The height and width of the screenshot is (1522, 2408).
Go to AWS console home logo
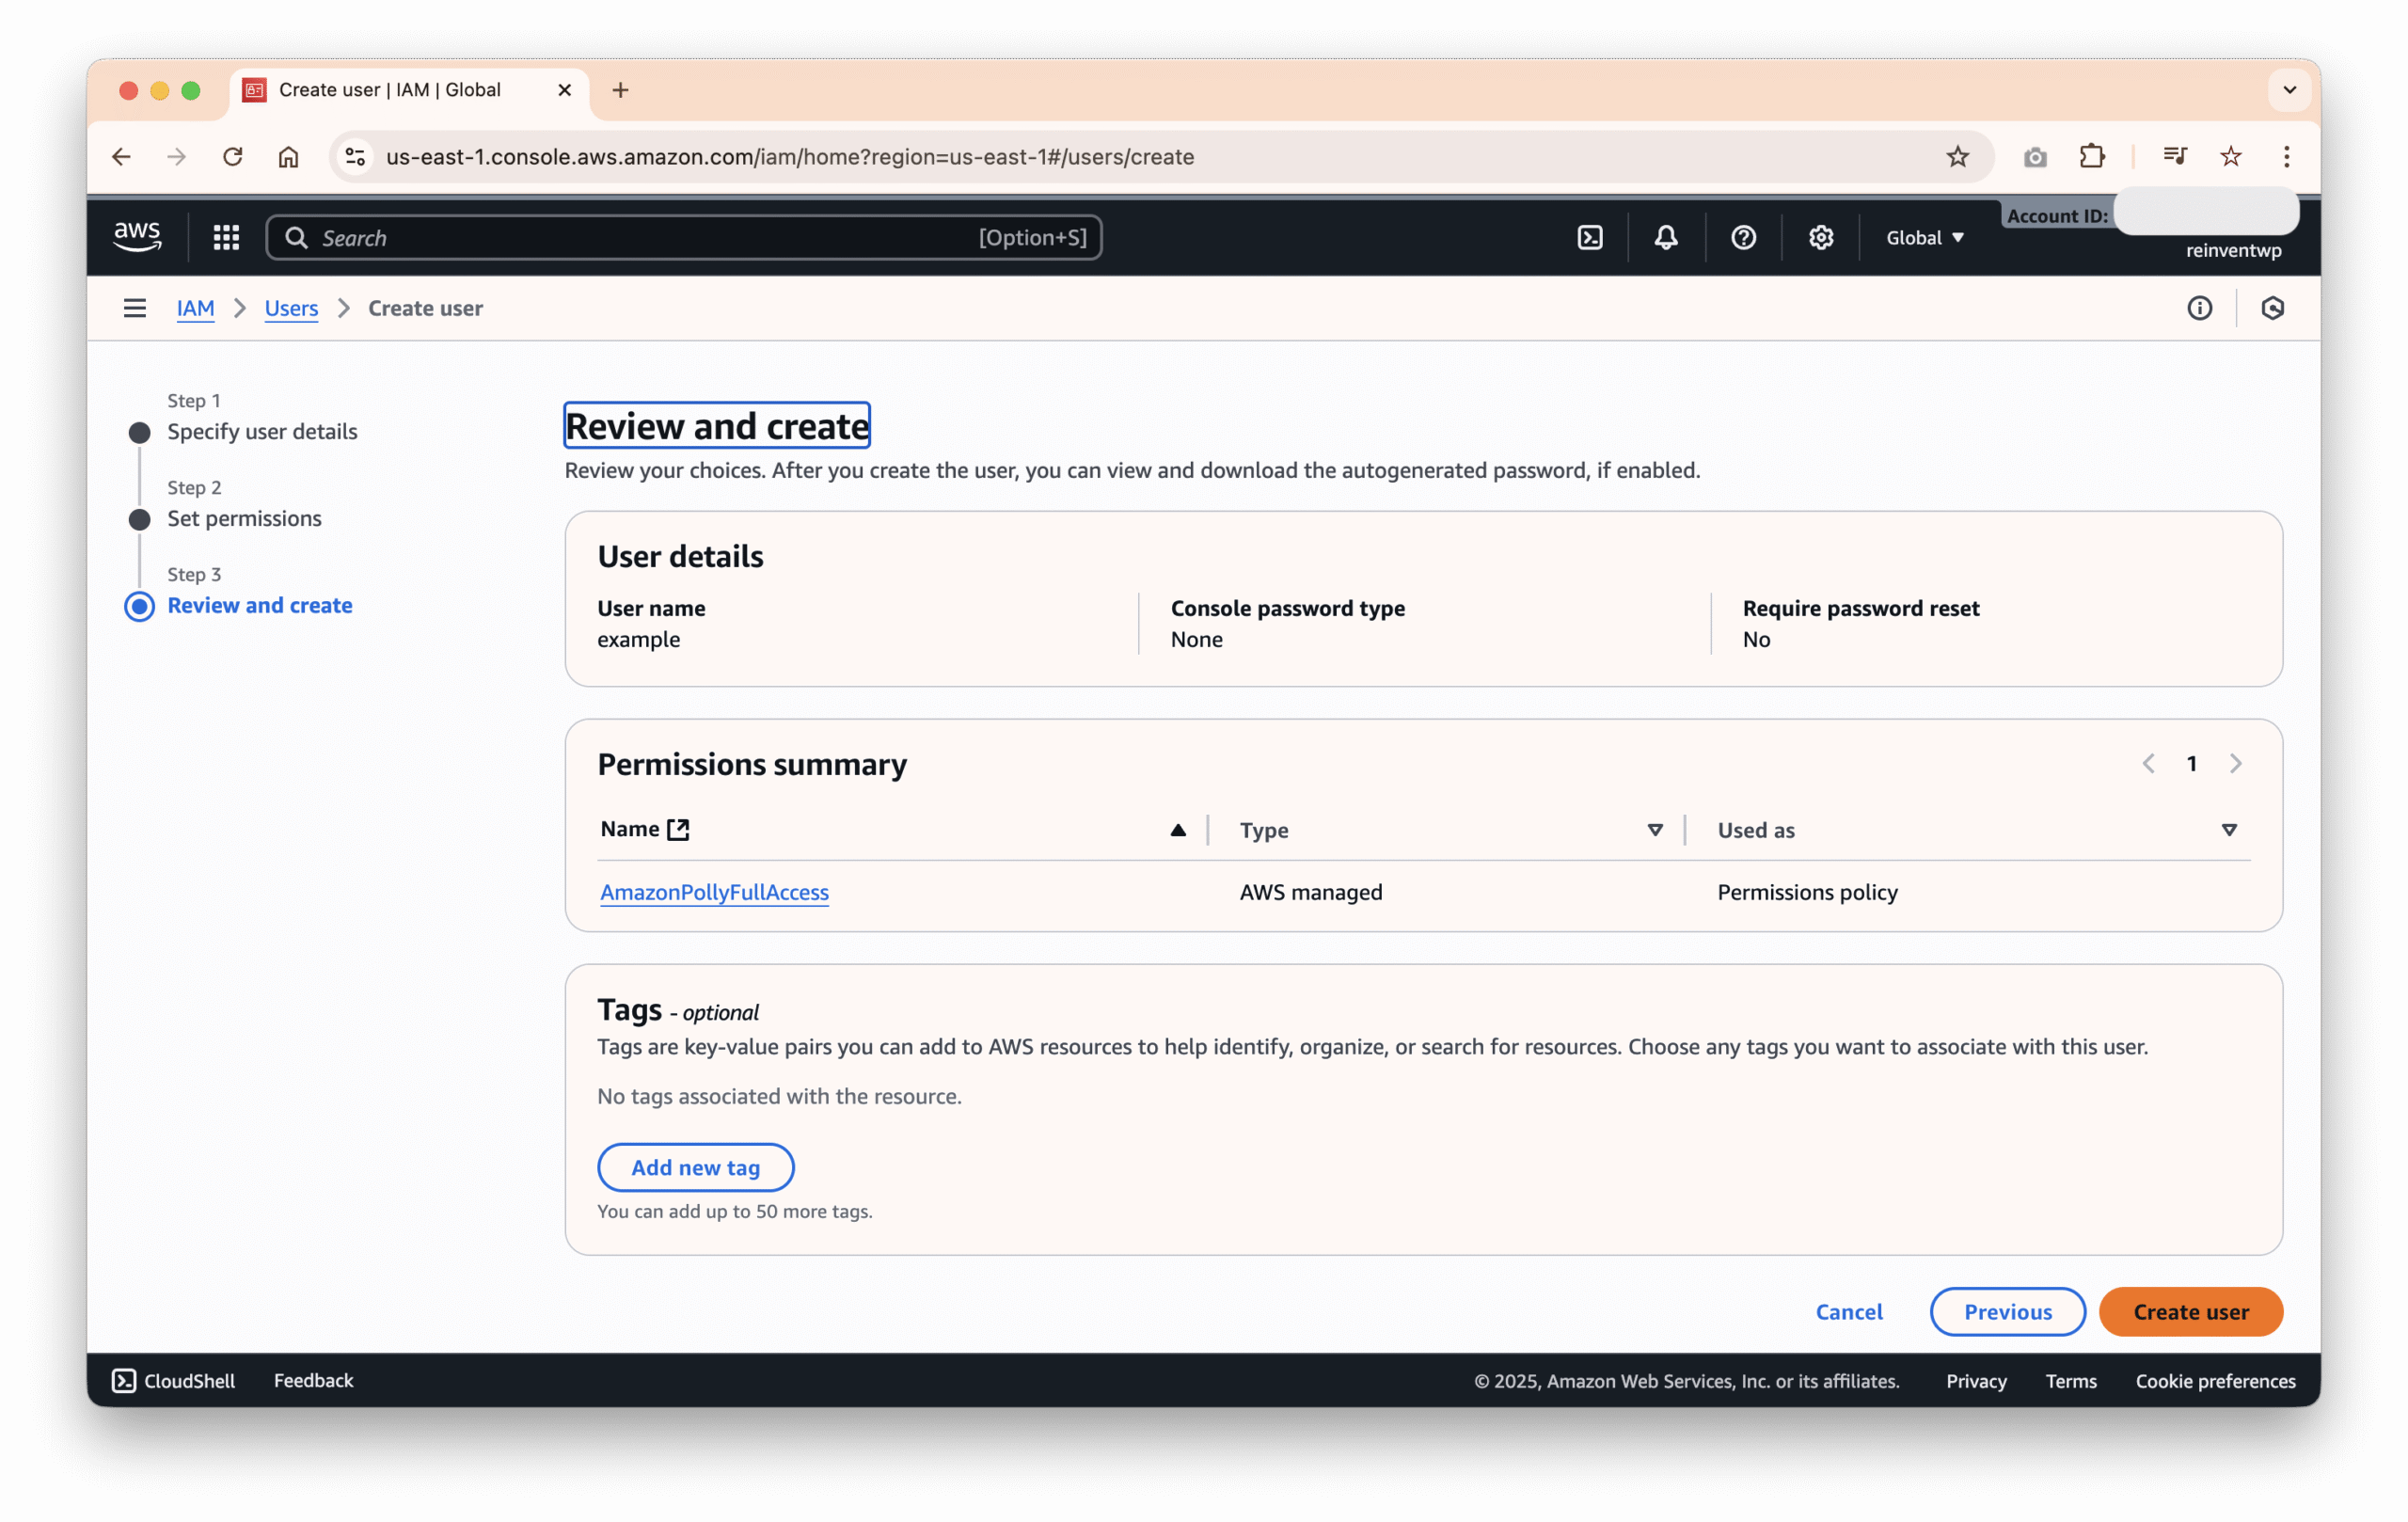point(137,236)
